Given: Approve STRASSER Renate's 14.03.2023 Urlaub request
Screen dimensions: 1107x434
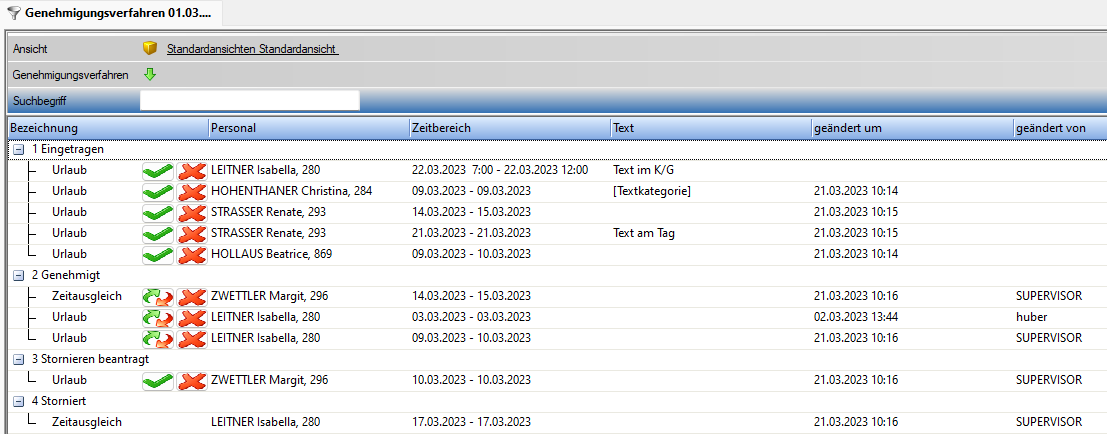Looking at the screenshot, I should 157,213.
